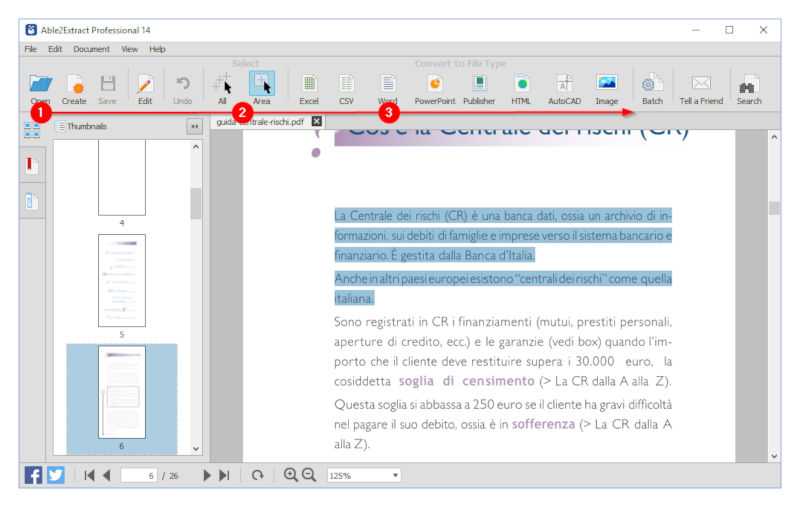Click the page number field
This screenshot has height=507, width=800.
click(139, 475)
